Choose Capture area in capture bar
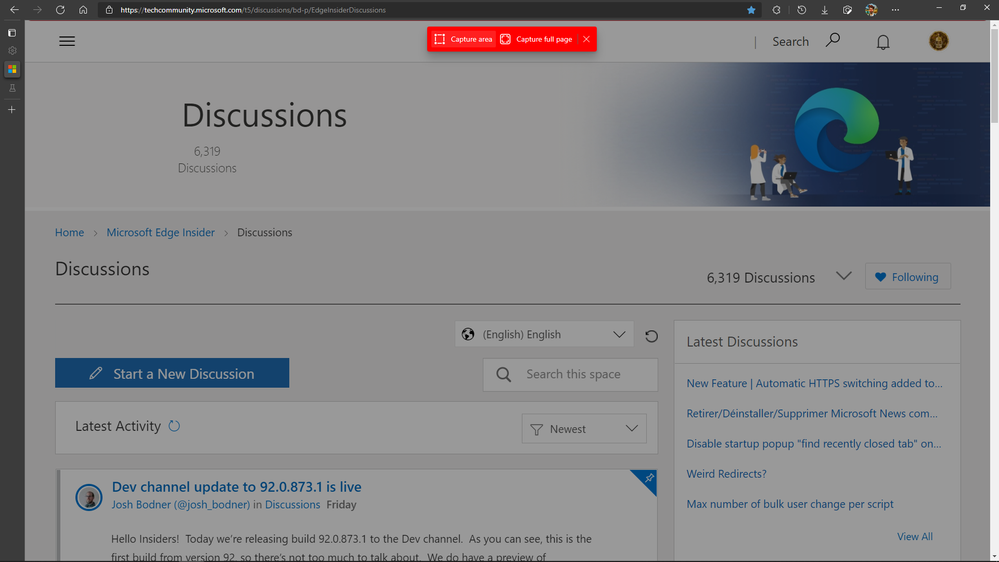The image size is (999, 562). click(463, 39)
